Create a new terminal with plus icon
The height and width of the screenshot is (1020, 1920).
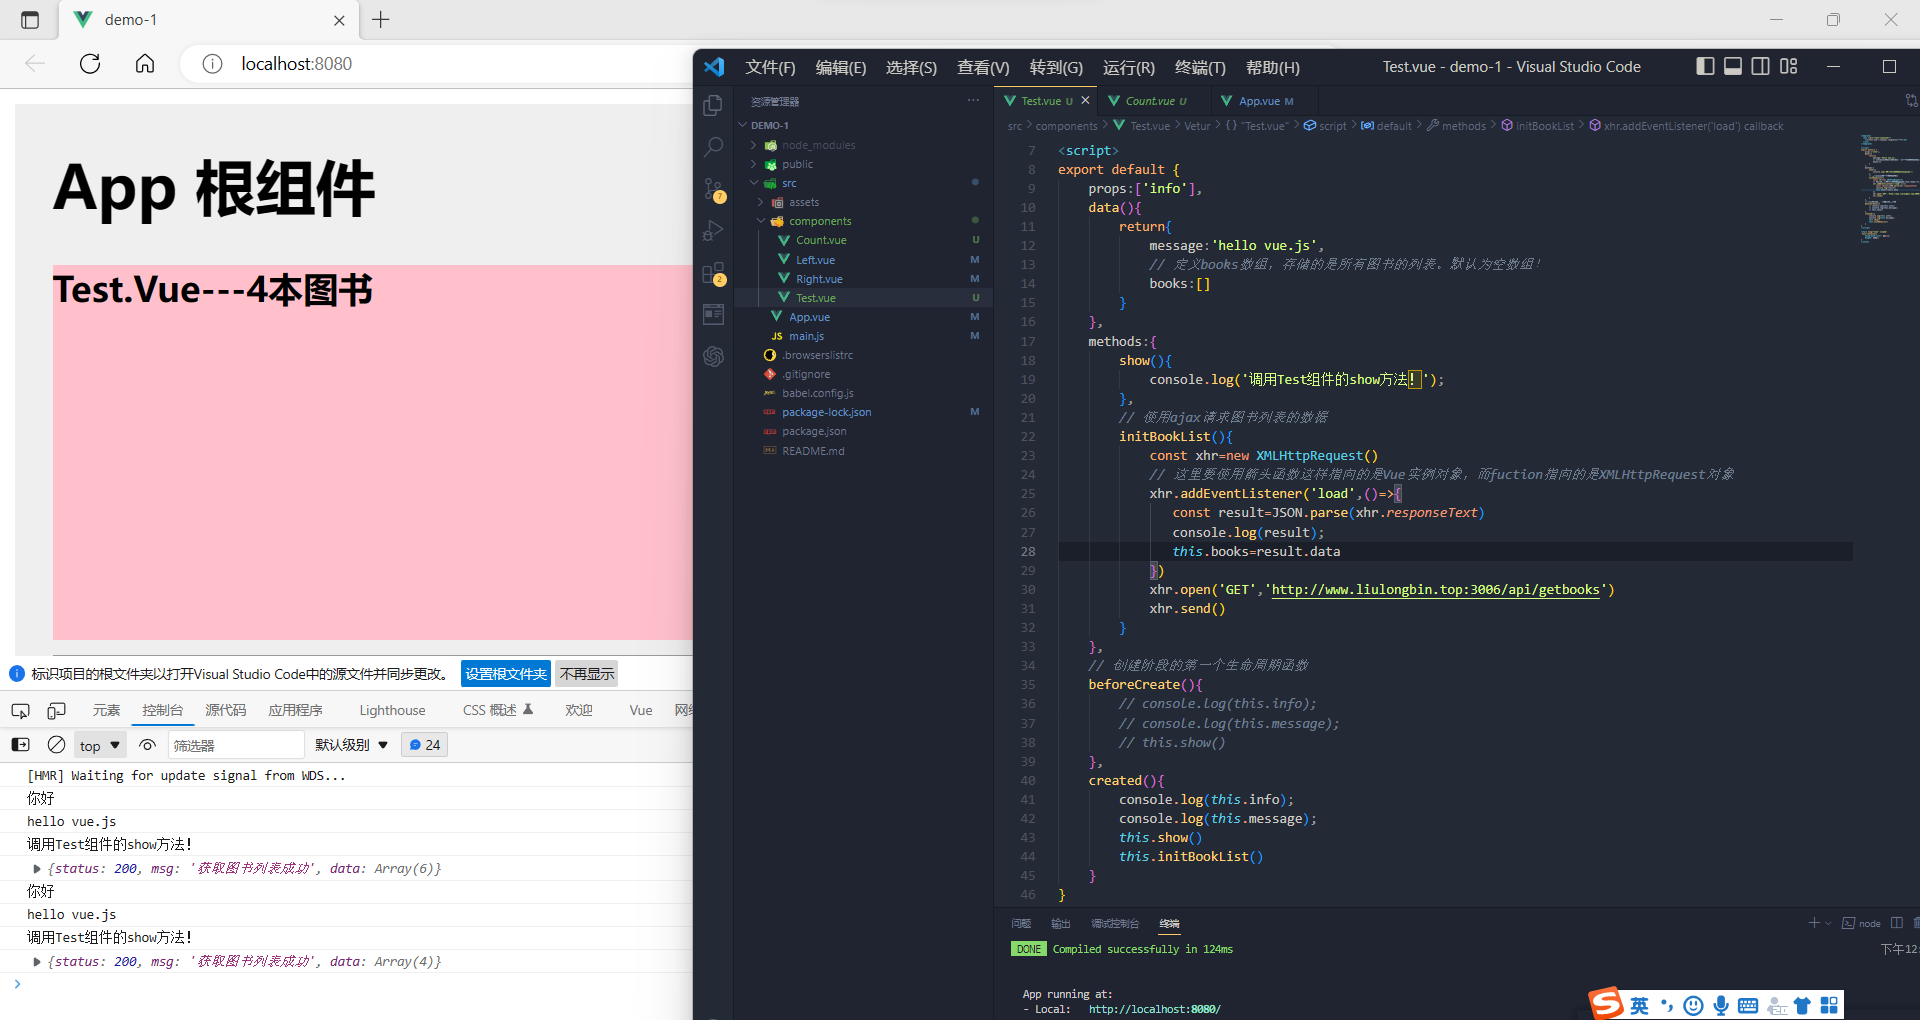pos(1814,923)
